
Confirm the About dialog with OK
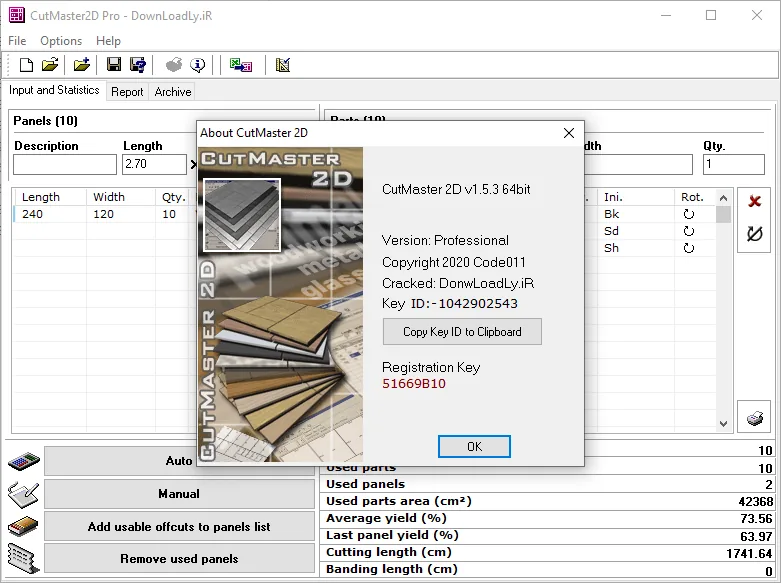click(474, 446)
